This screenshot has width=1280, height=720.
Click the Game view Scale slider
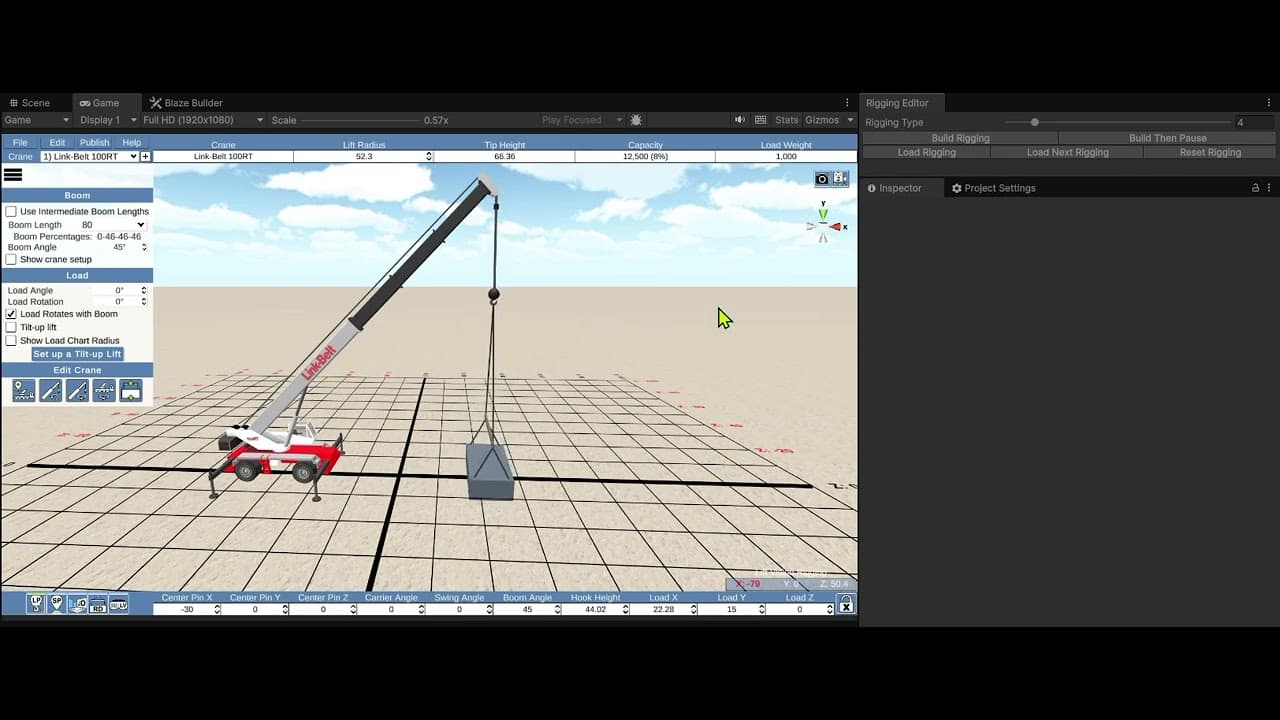point(360,120)
